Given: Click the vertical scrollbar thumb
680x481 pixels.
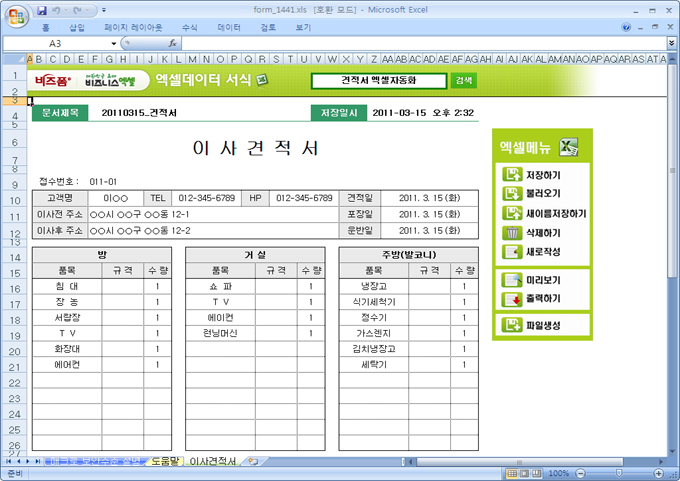Looking at the screenshot, I should click(x=672, y=171).
